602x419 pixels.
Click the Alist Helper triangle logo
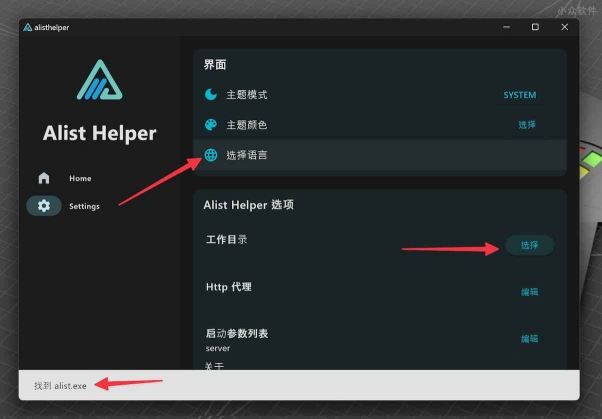click(x=100, y=80)
